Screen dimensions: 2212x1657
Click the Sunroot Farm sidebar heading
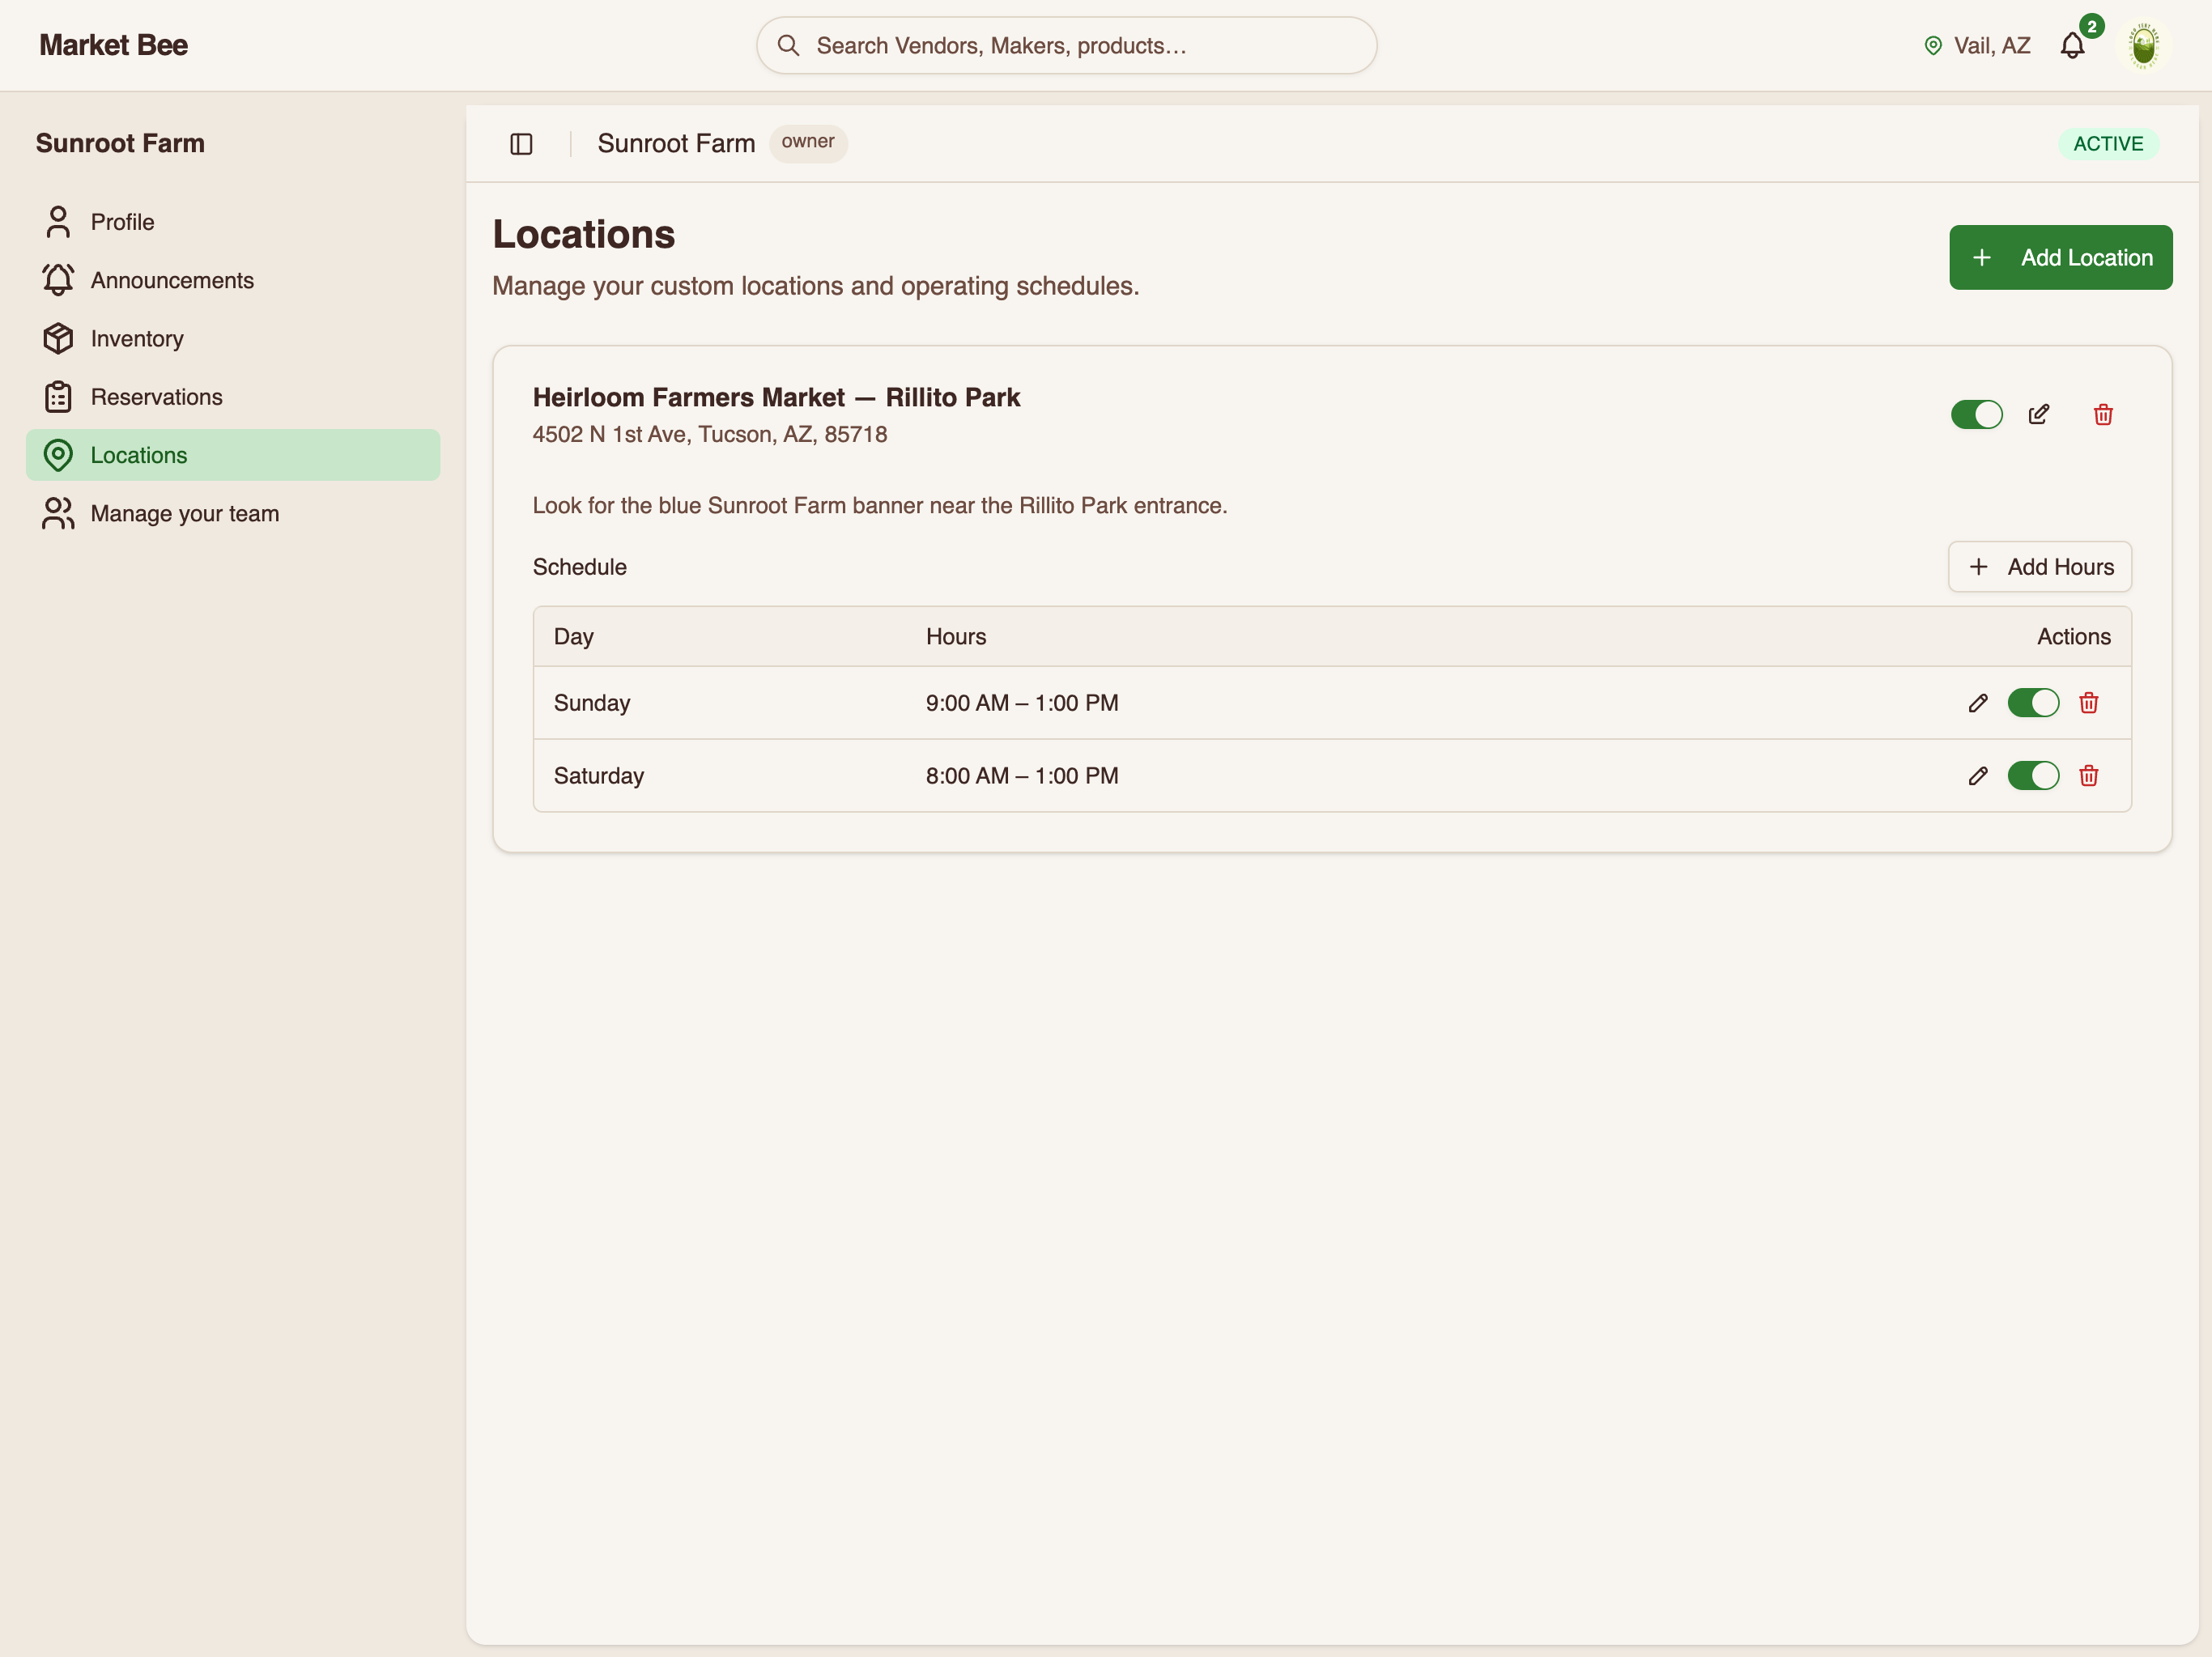pyautogui.click(x=120, y=143)
